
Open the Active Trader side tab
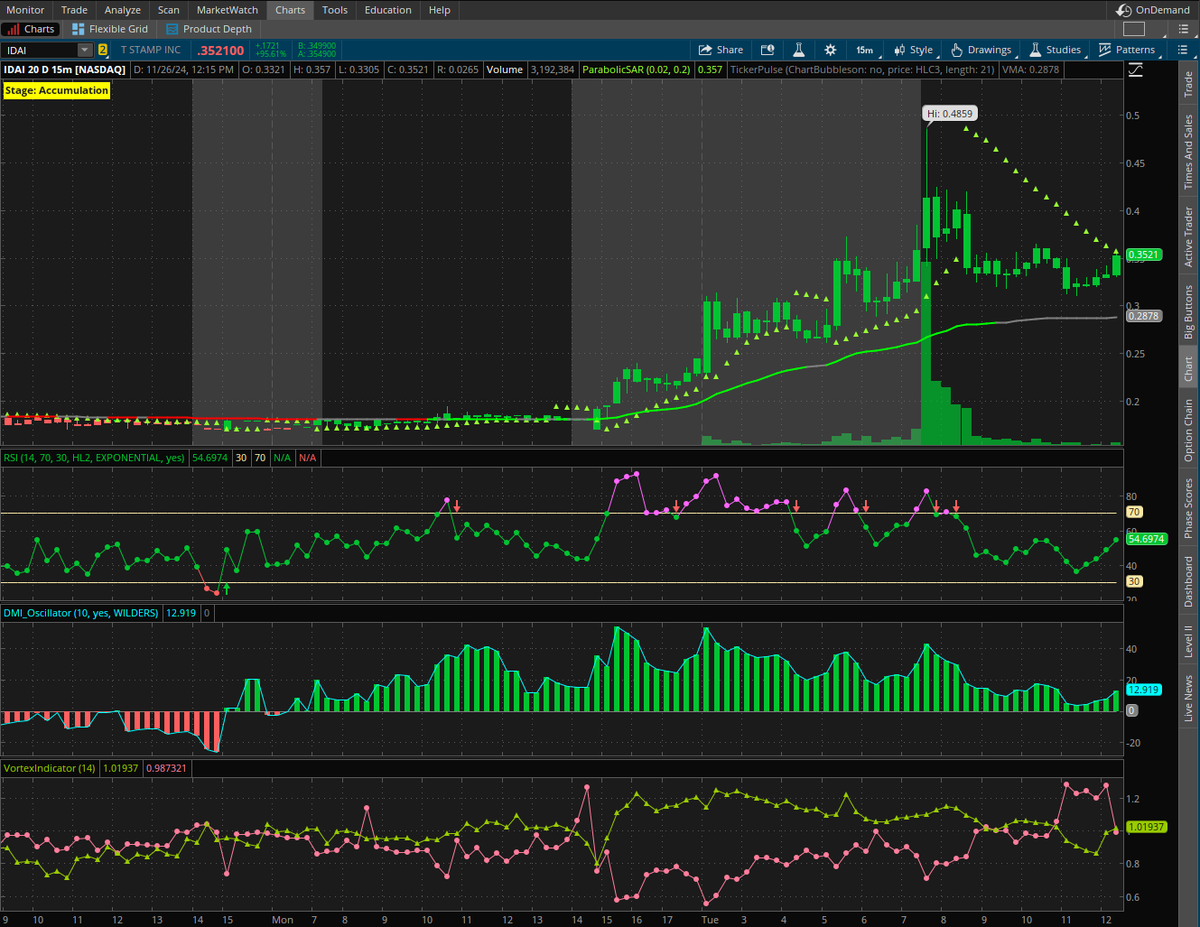(x=1188, y=236)
